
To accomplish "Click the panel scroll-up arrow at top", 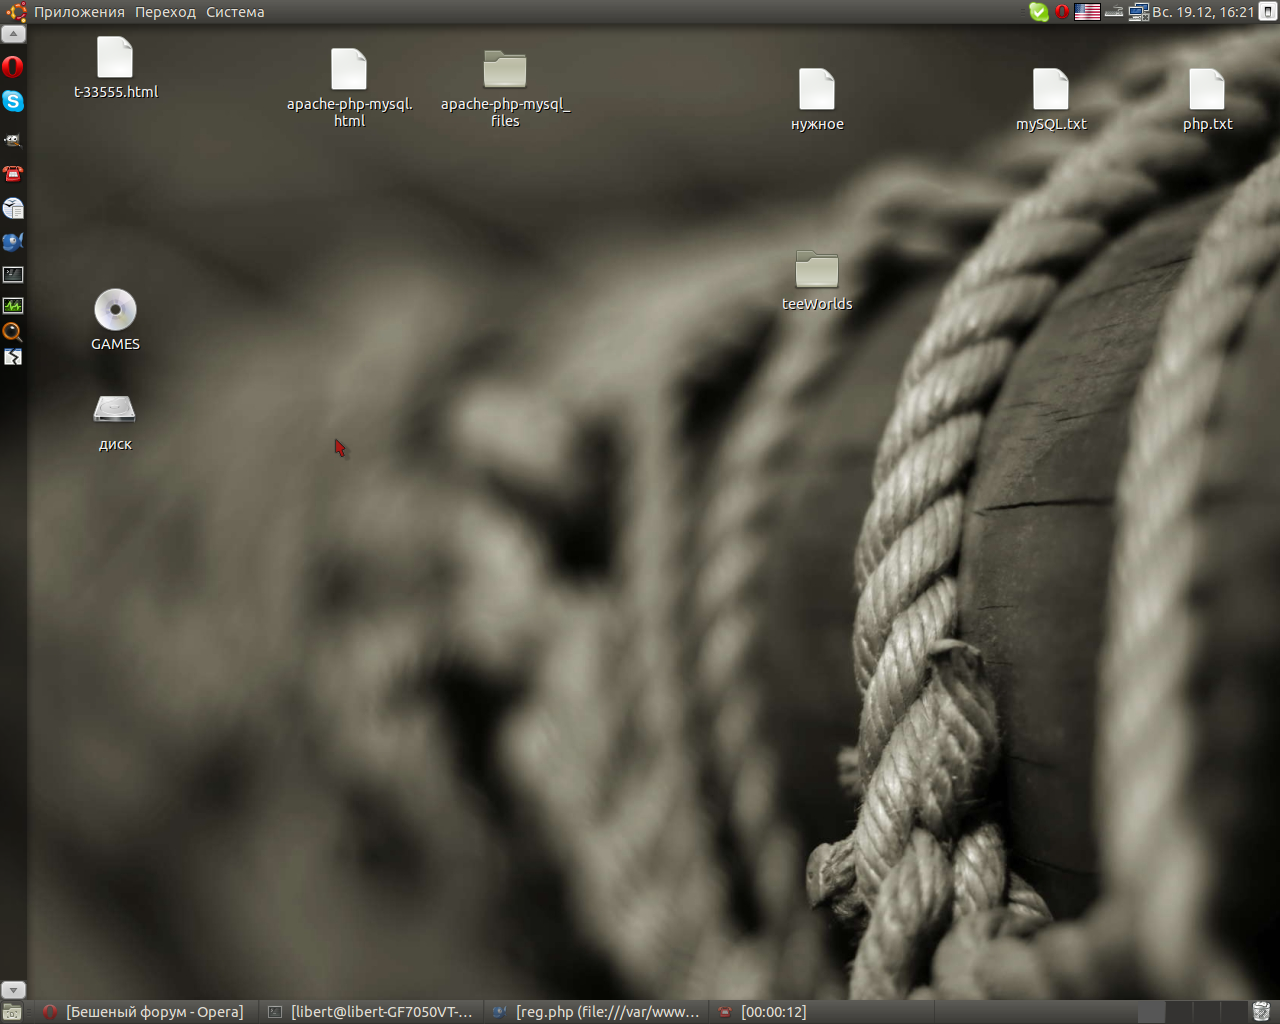I will click(13, 34).
